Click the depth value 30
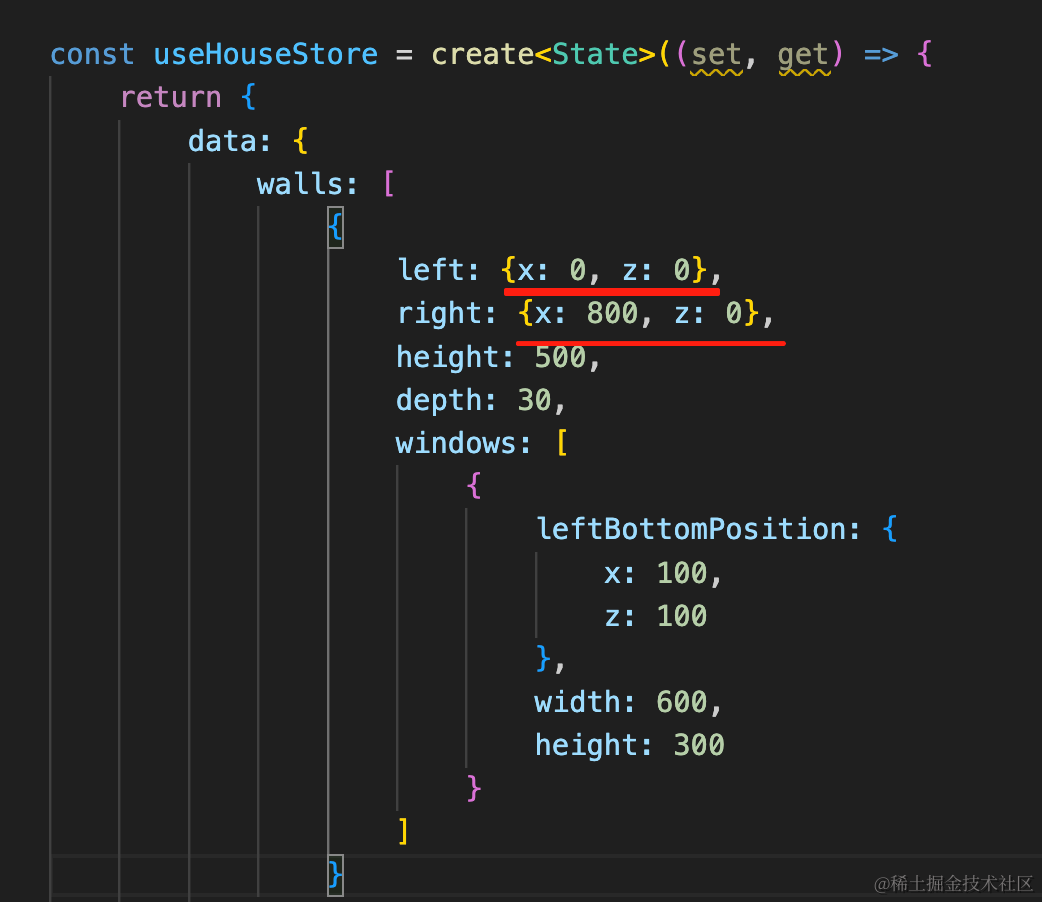The height and width of the screenshot is (902, 1042). pos(534,400)
